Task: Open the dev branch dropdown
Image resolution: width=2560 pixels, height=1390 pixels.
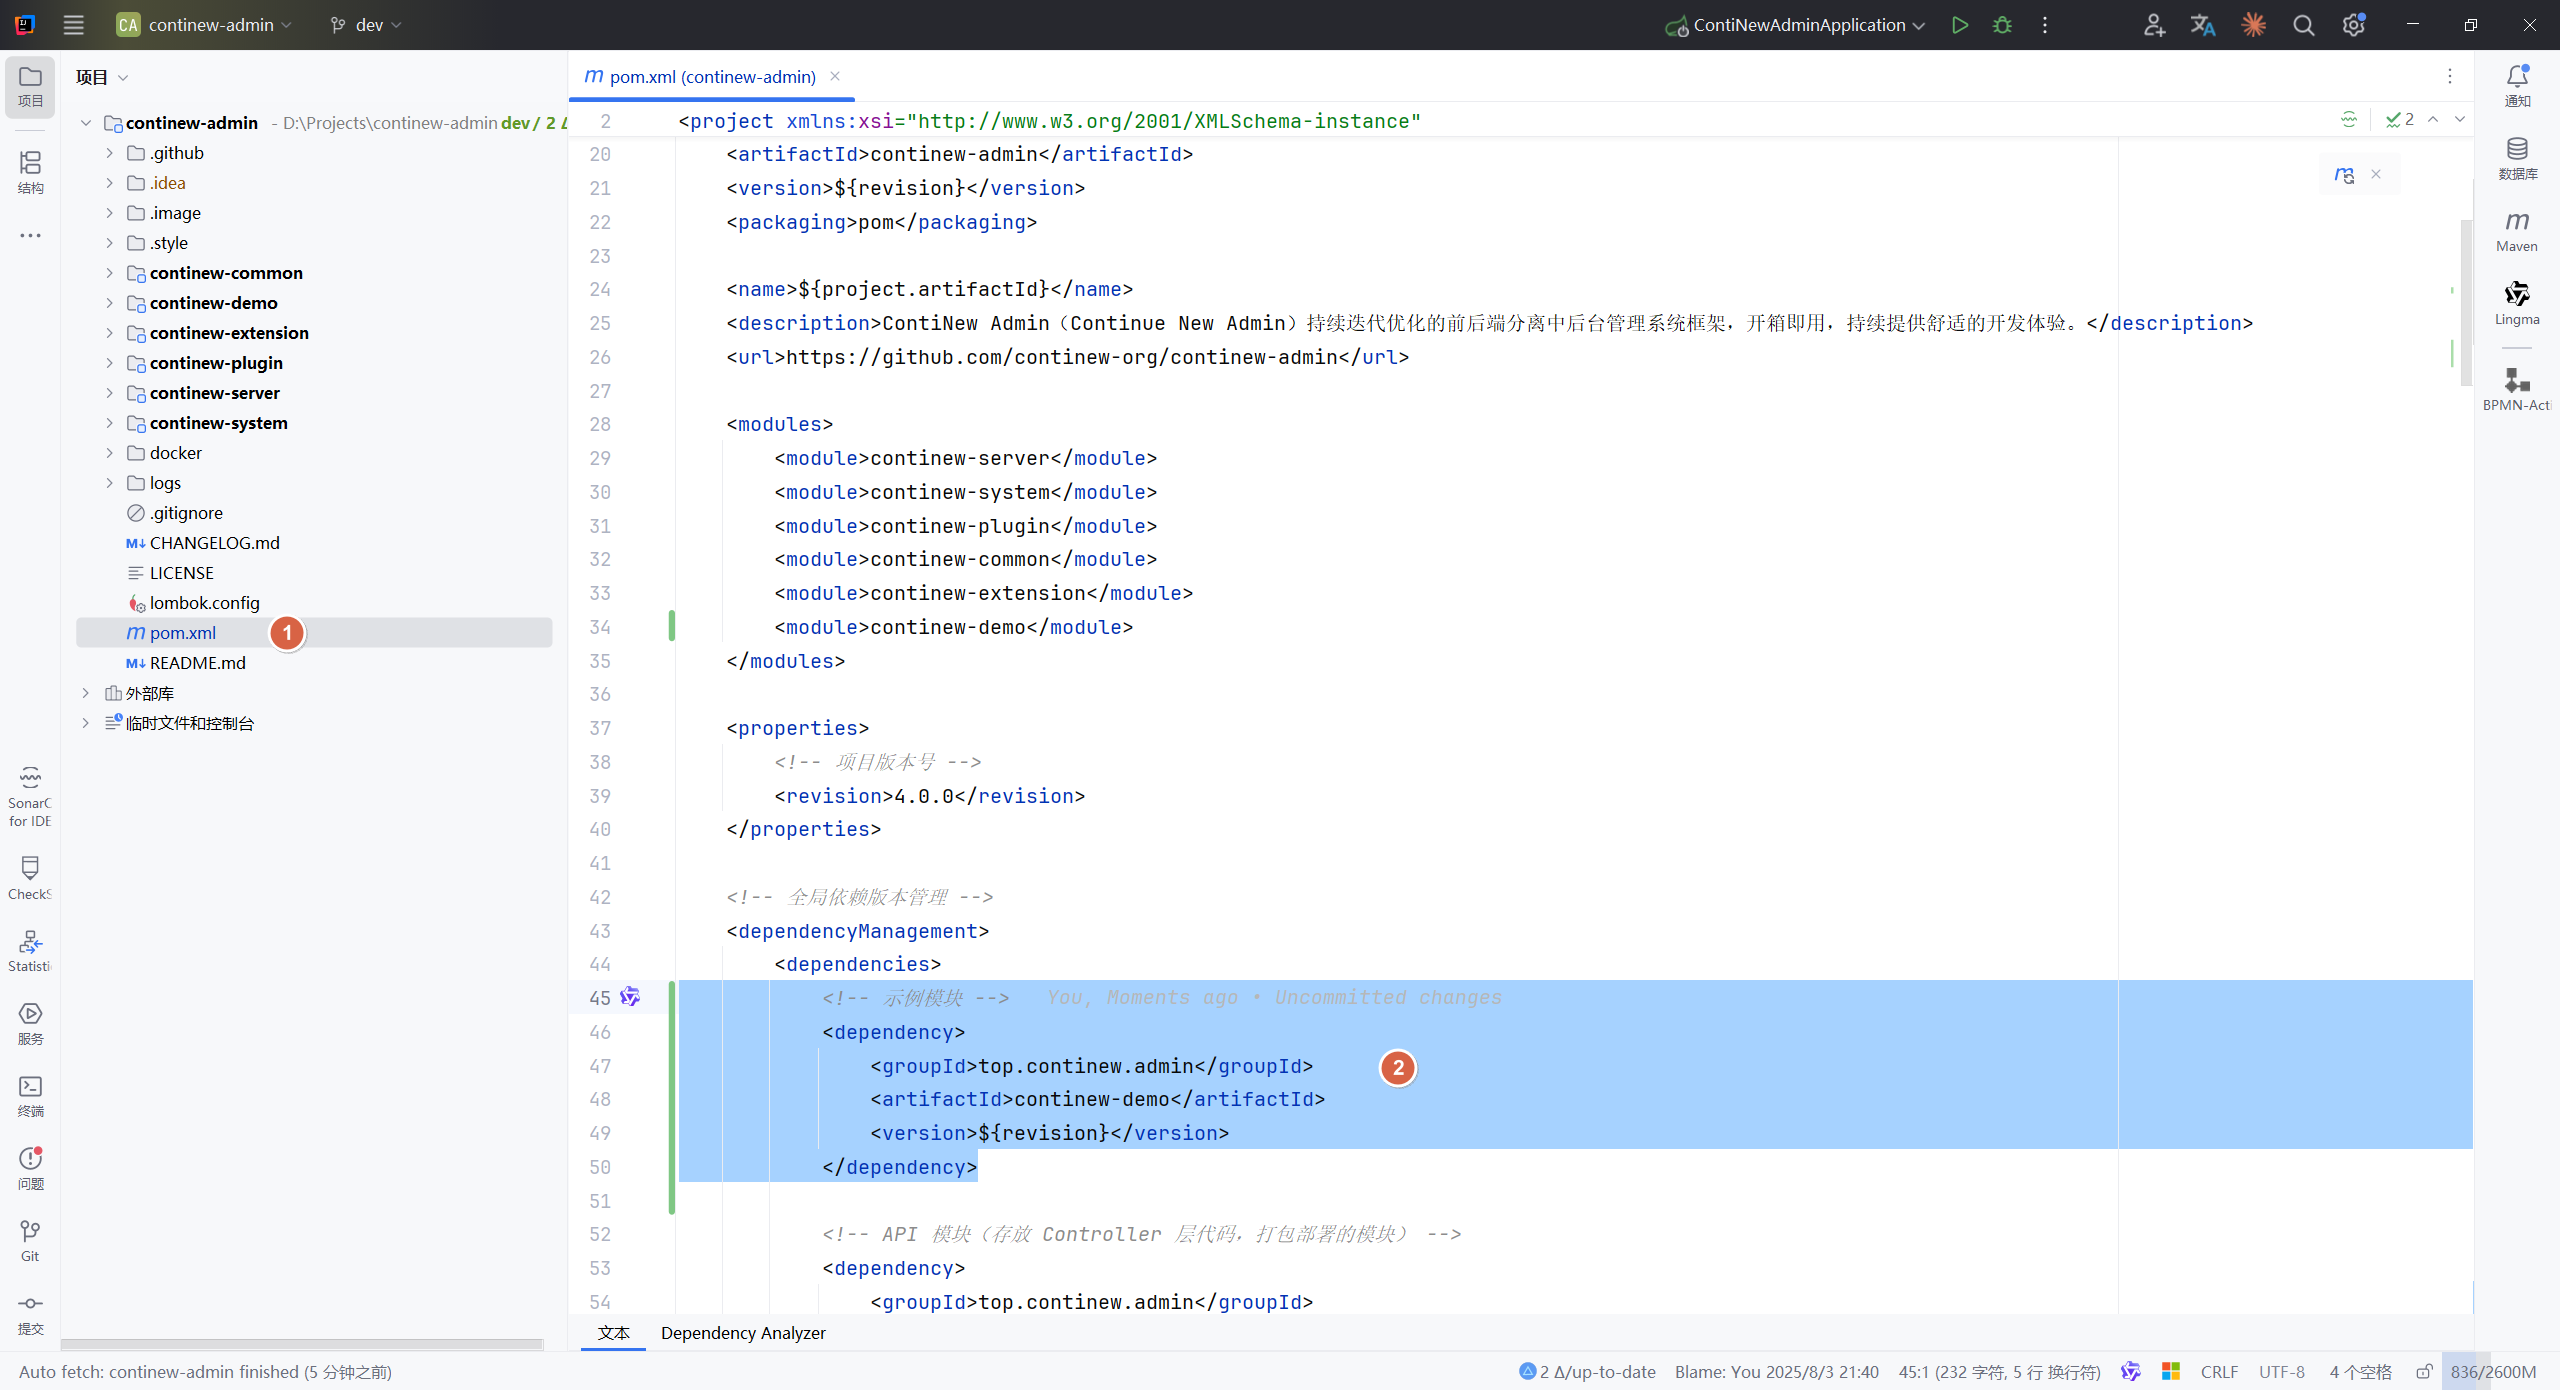Action: click(x=366, y=25)
